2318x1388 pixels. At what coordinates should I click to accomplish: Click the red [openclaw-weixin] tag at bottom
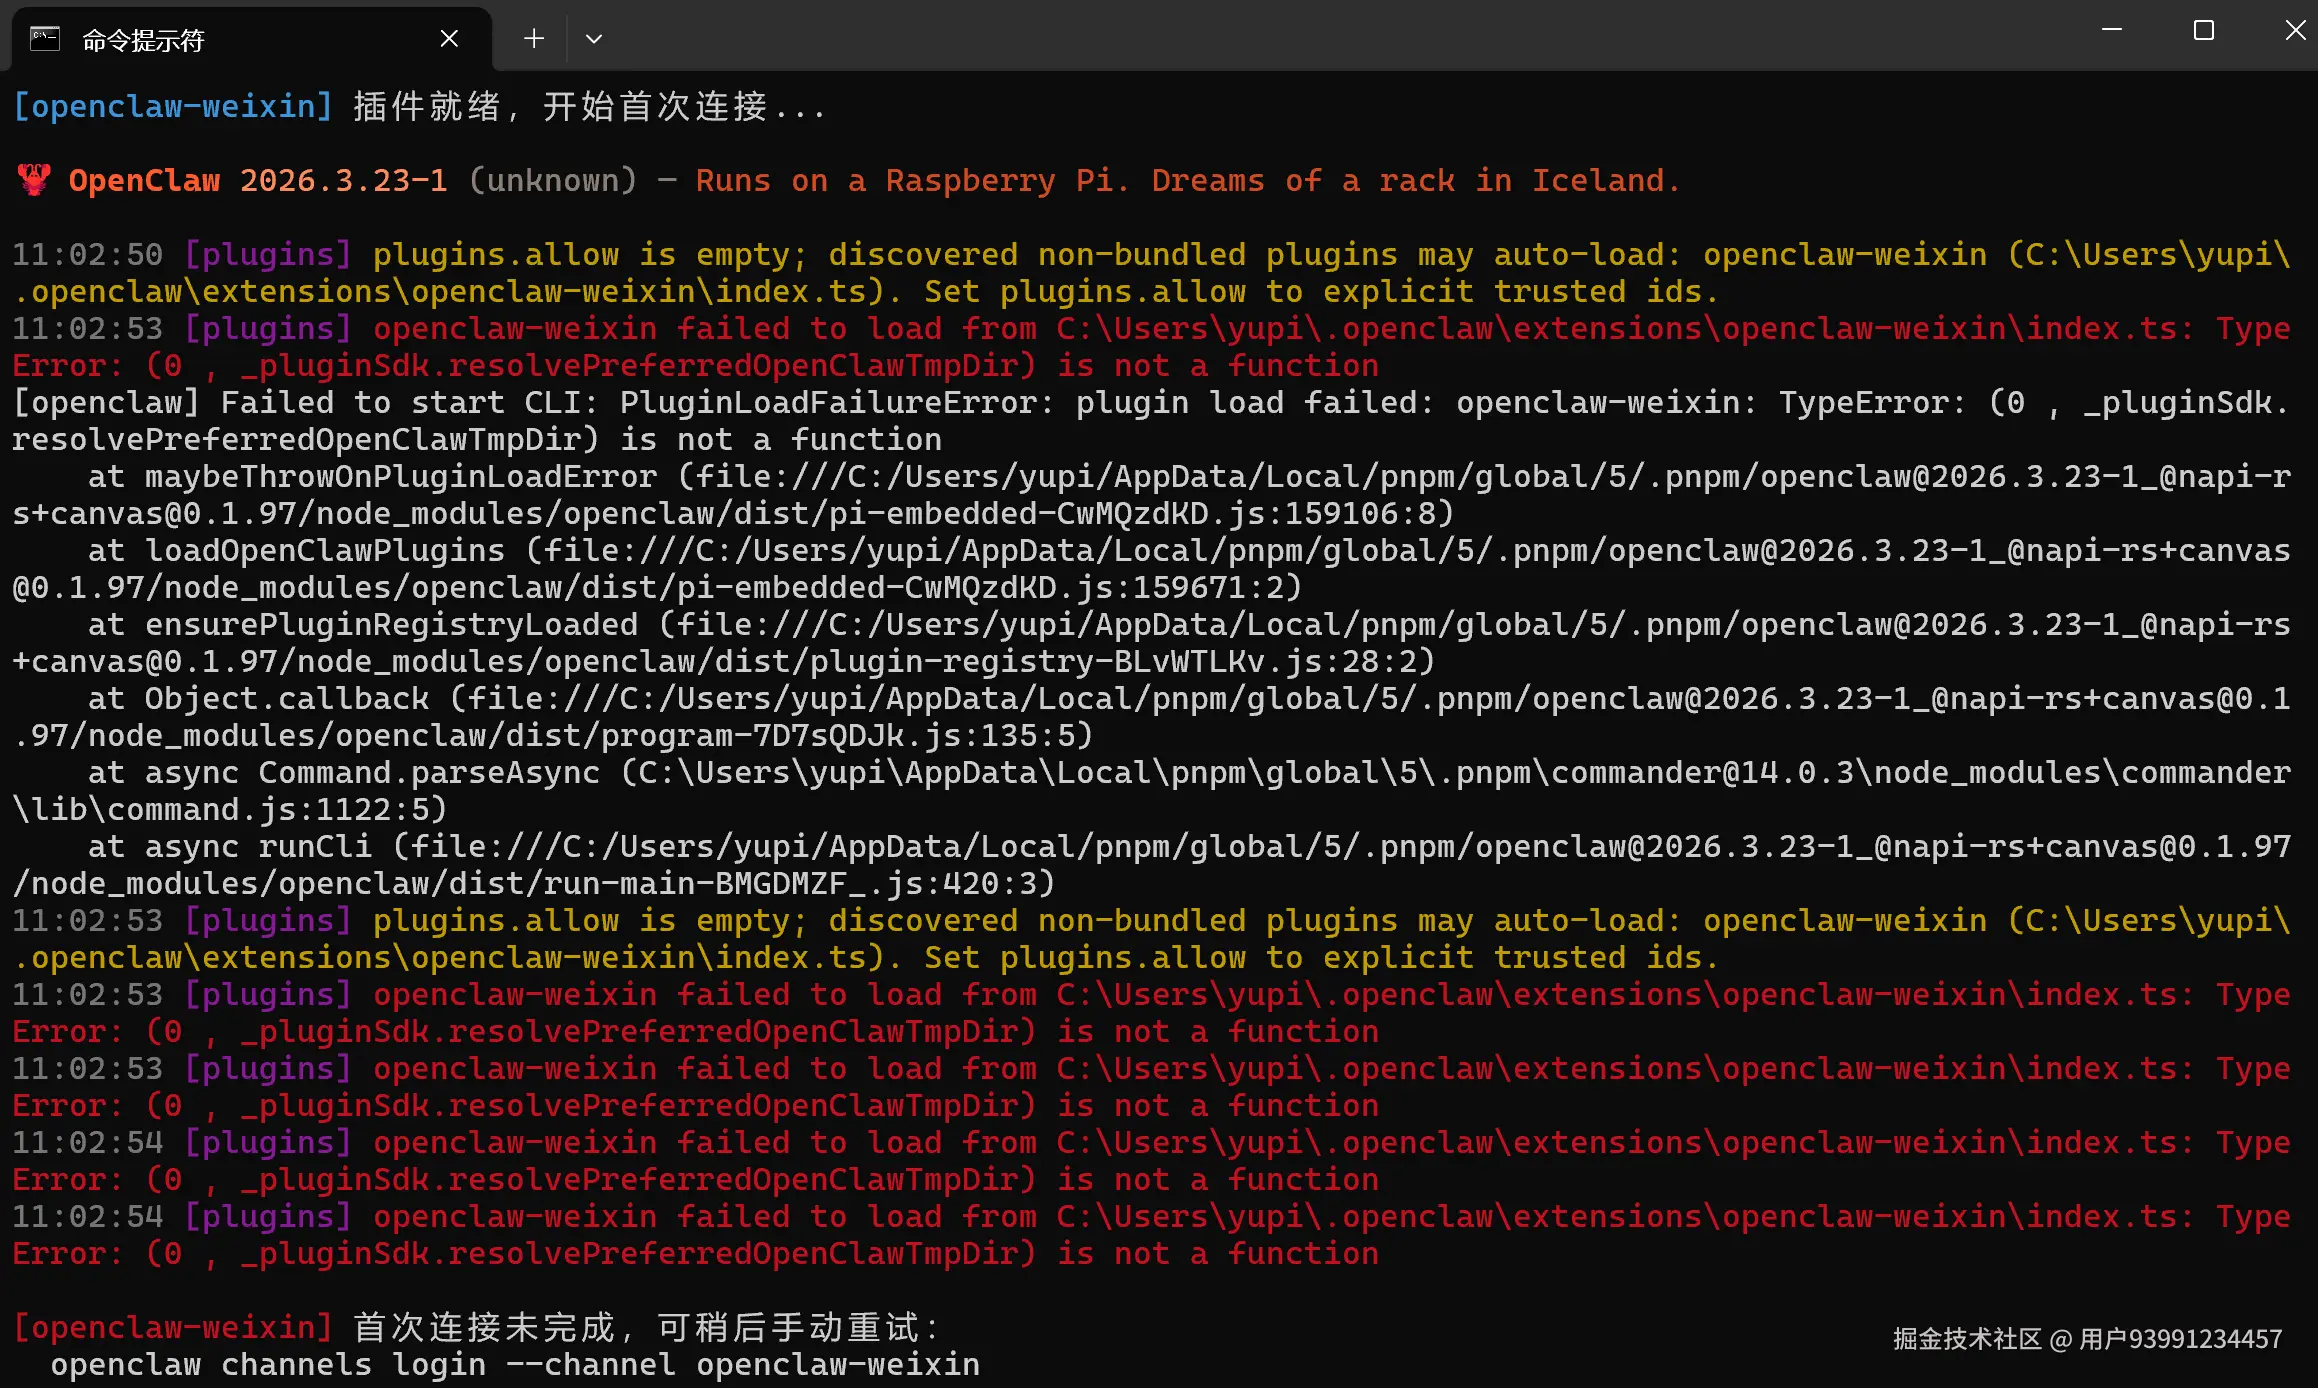[173, 1326]
